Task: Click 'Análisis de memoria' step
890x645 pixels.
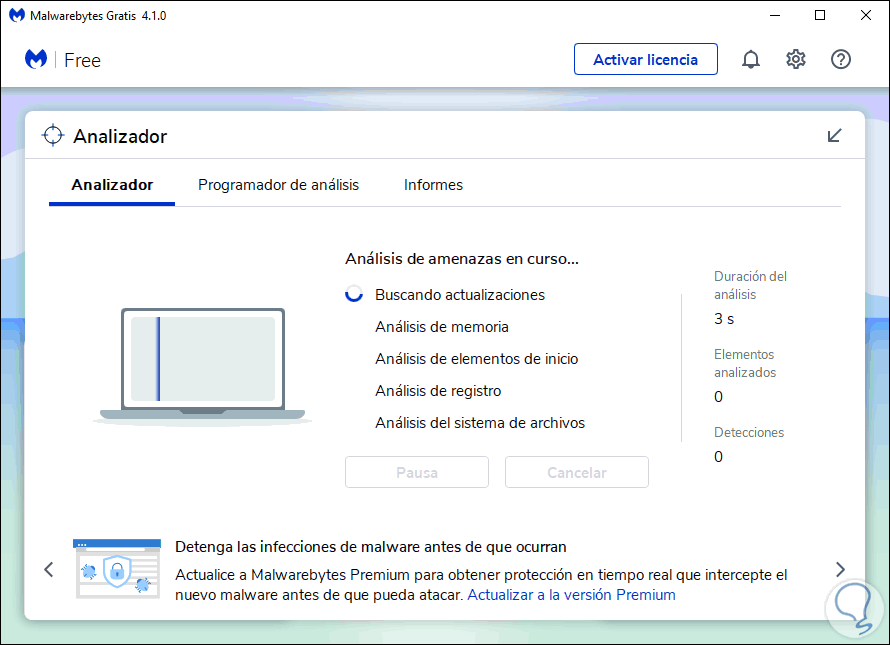Action: pyautogui.click(x=442, y=327)
